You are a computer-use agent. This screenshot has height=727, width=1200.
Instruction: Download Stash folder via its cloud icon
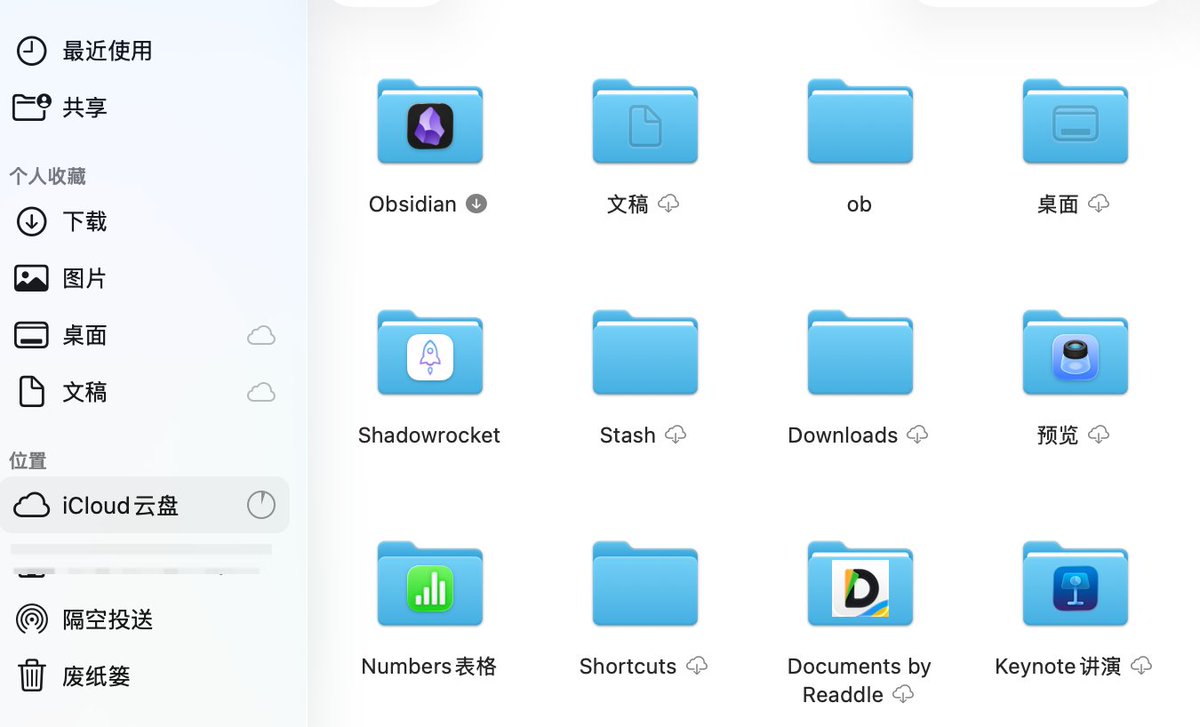click(676, 435)
